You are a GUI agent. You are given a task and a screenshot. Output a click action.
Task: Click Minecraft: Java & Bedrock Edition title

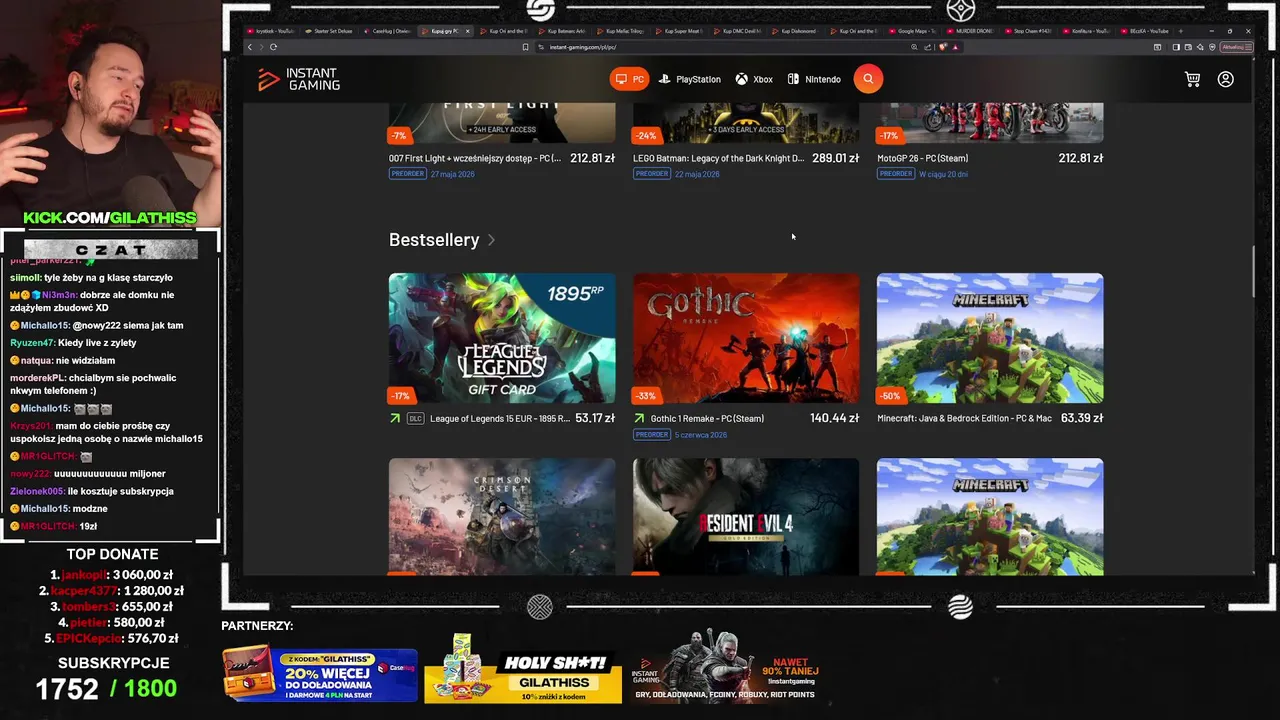(x=964, y=419)
